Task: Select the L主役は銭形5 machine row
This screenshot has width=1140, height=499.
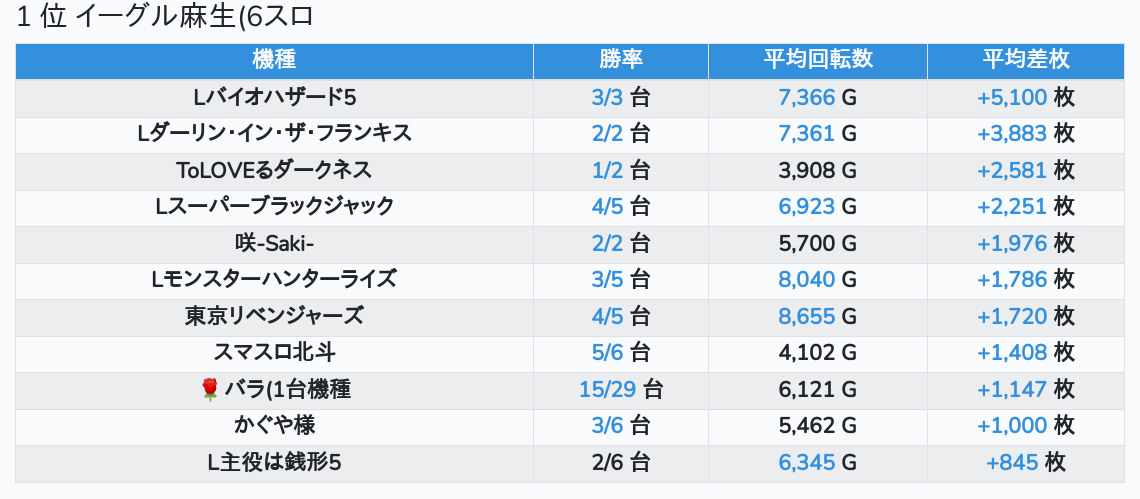Action: pyautogui.click(x=274, y=462)
